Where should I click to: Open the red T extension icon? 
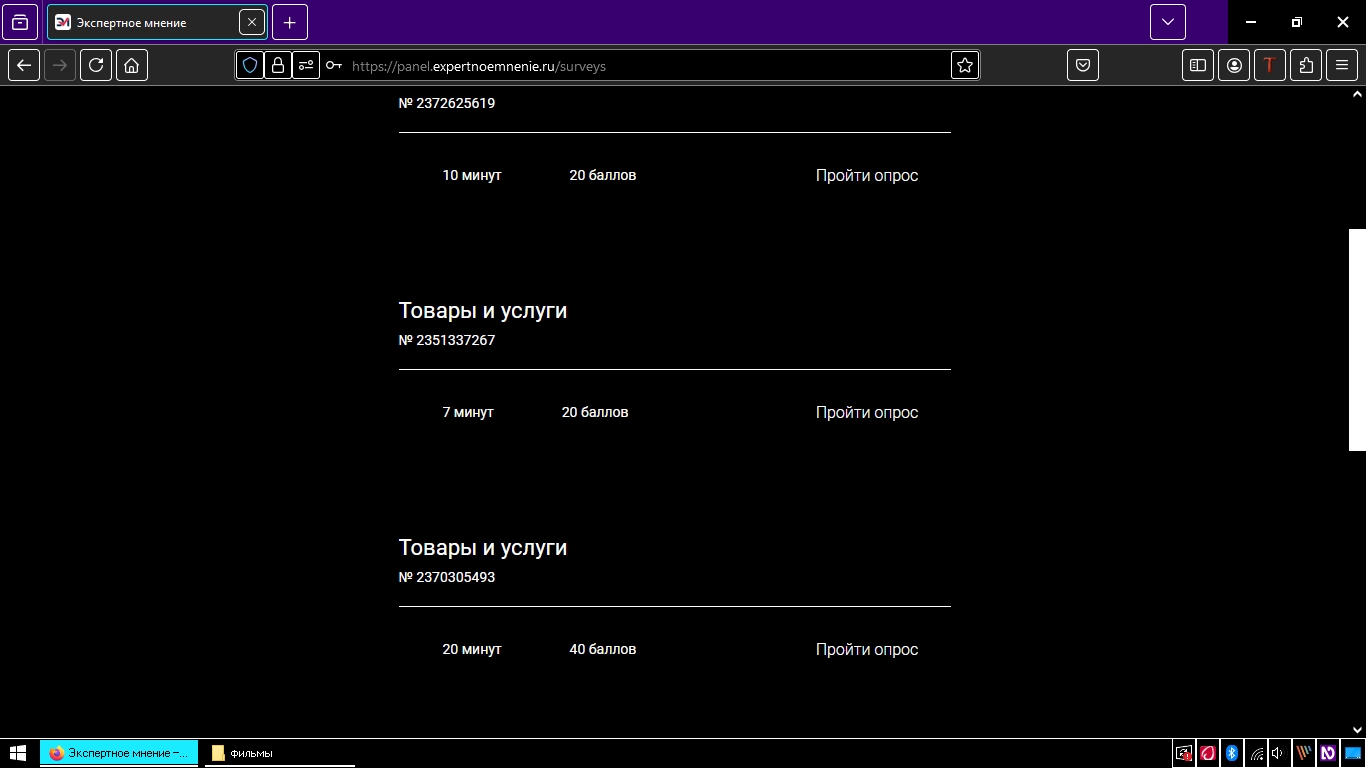pos(1270,66)
